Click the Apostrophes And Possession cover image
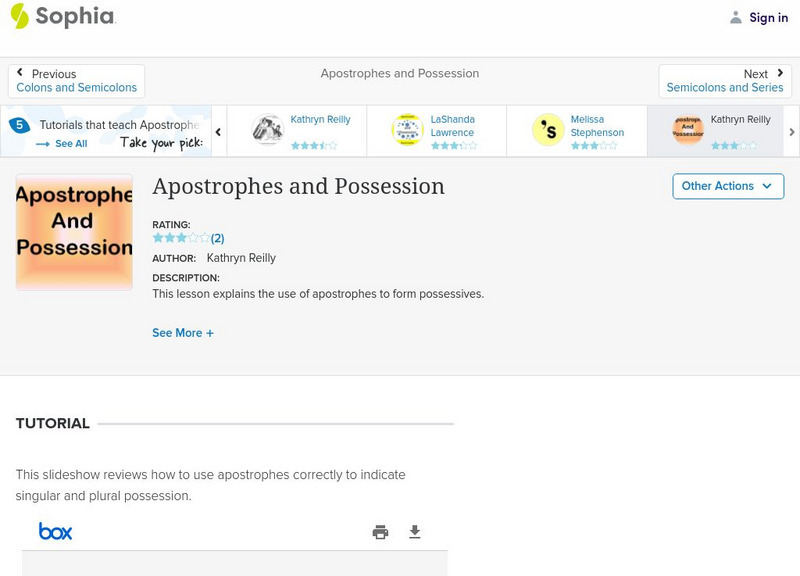Screen dimensions: 800x576 pyautogui.click(x=74, y=232)
